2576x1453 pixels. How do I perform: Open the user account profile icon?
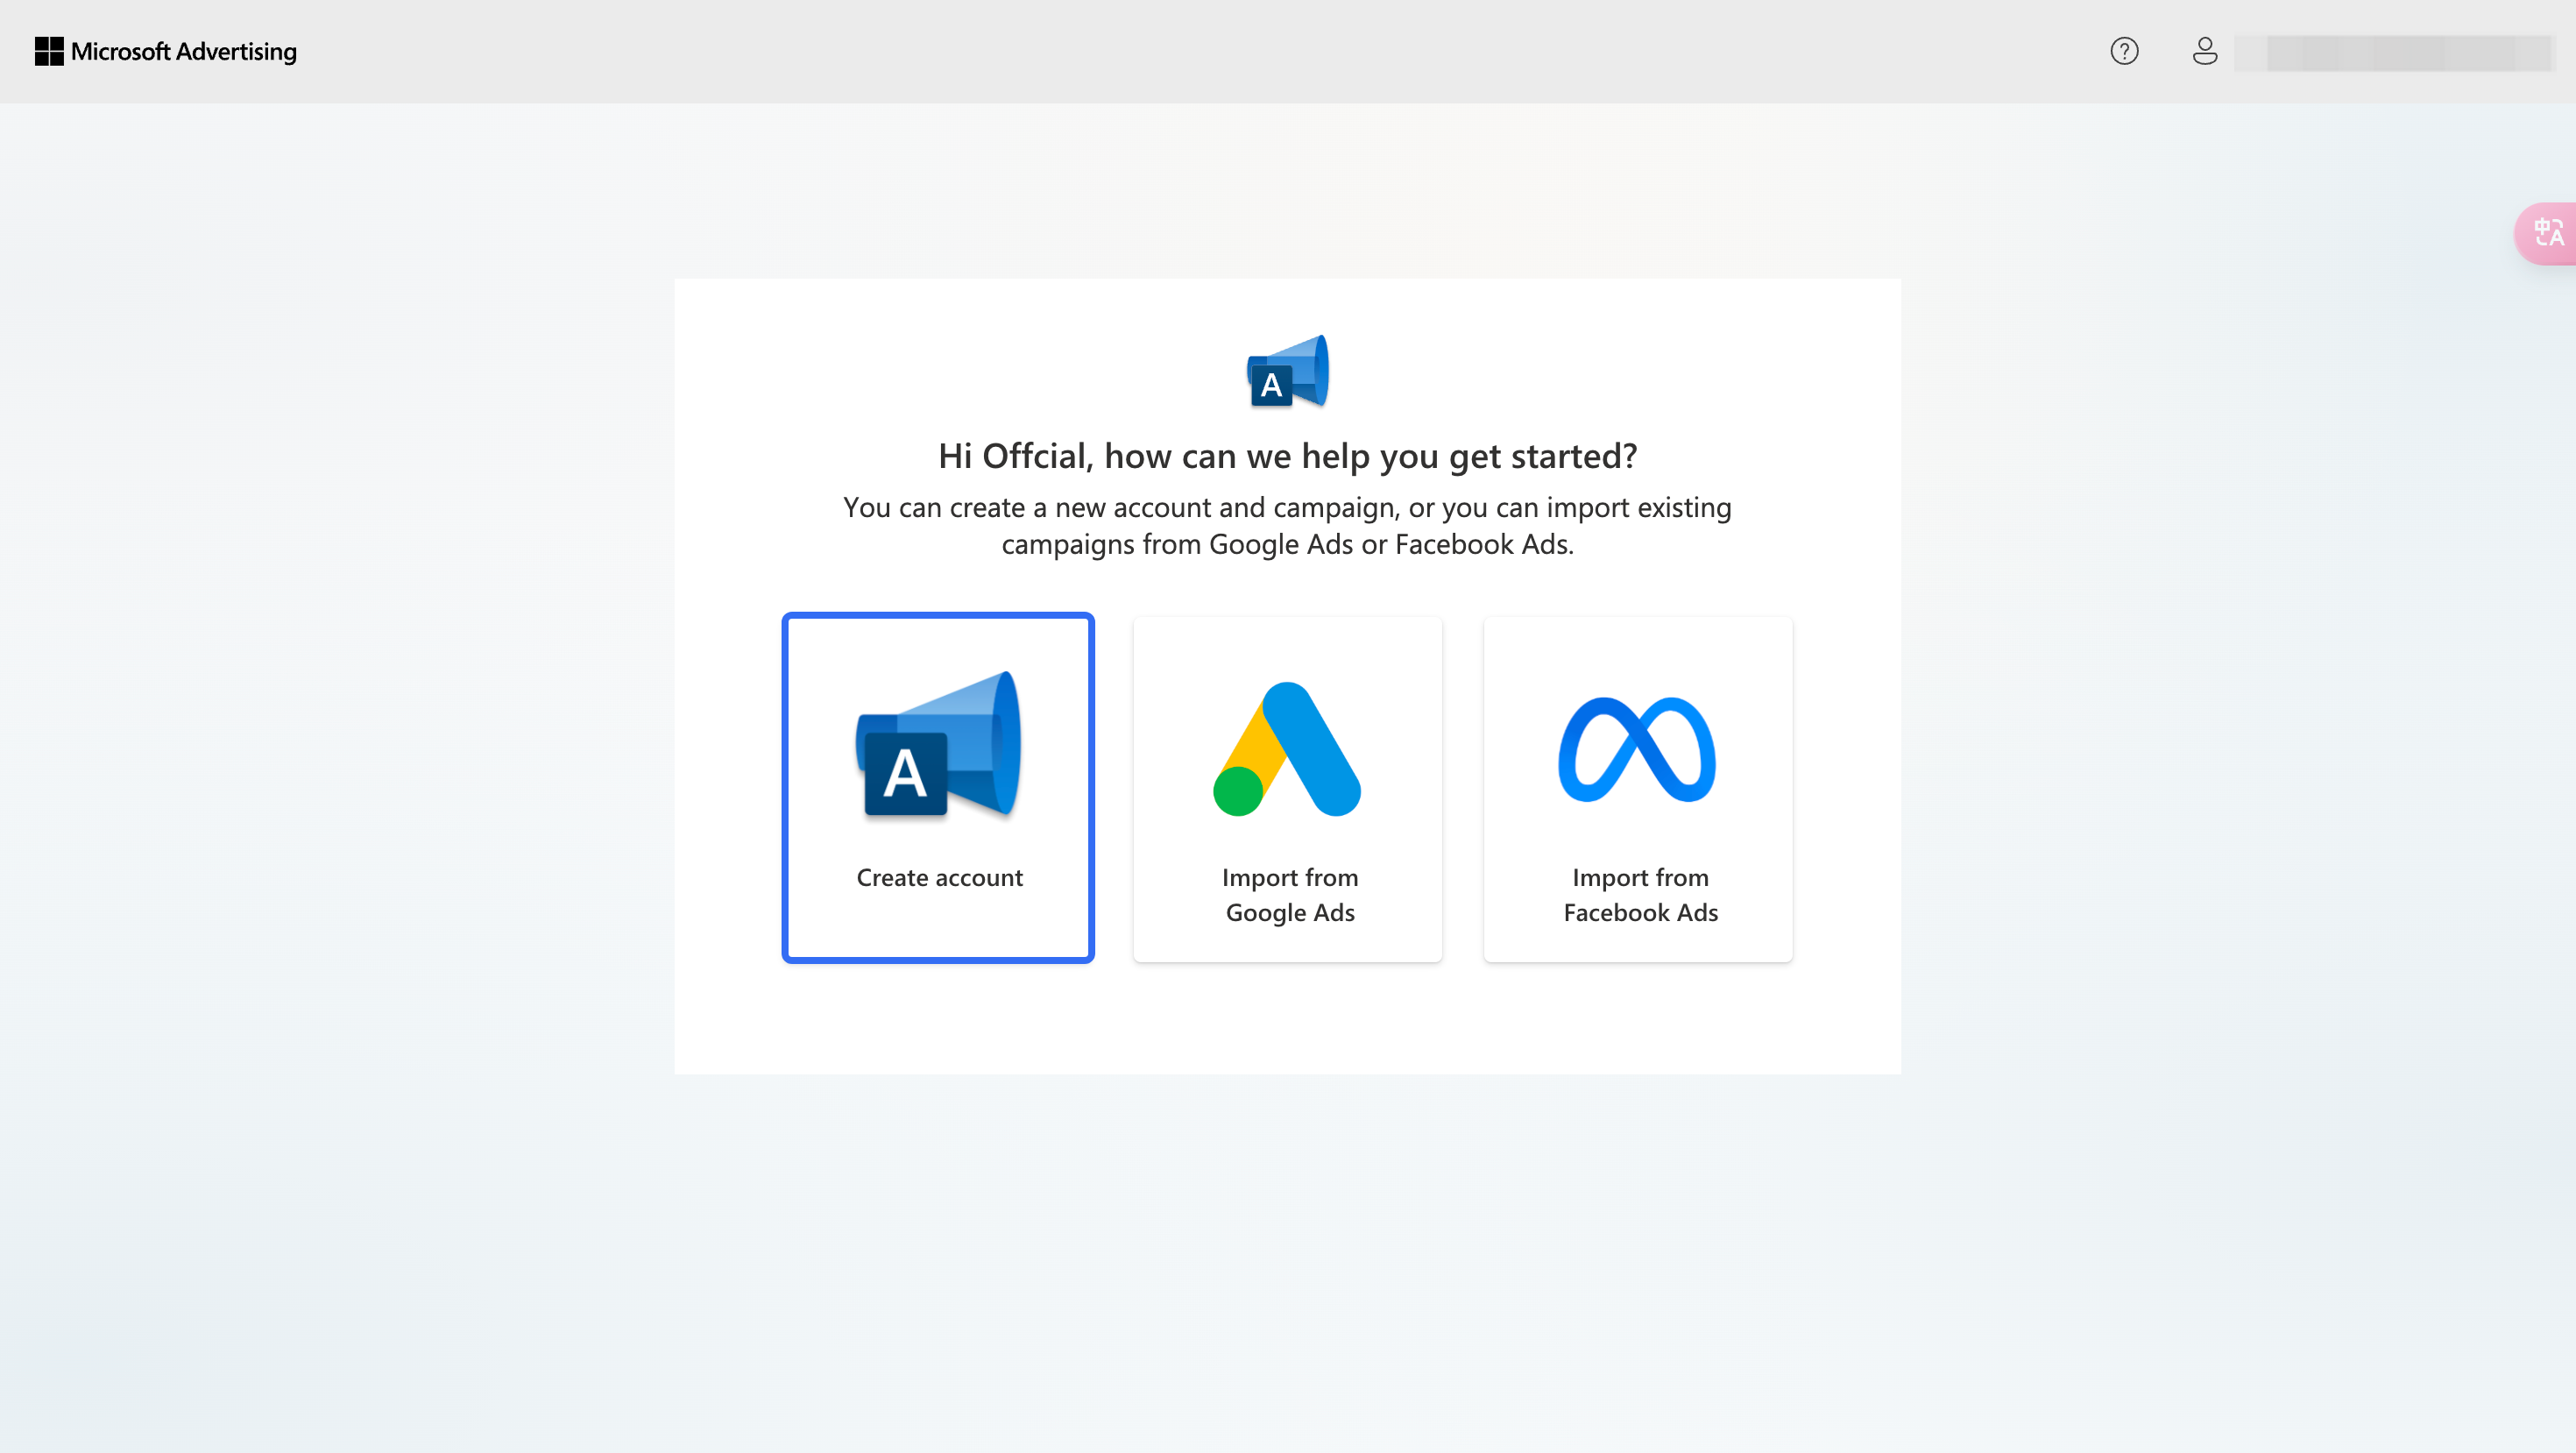[x=2204, y=51]
